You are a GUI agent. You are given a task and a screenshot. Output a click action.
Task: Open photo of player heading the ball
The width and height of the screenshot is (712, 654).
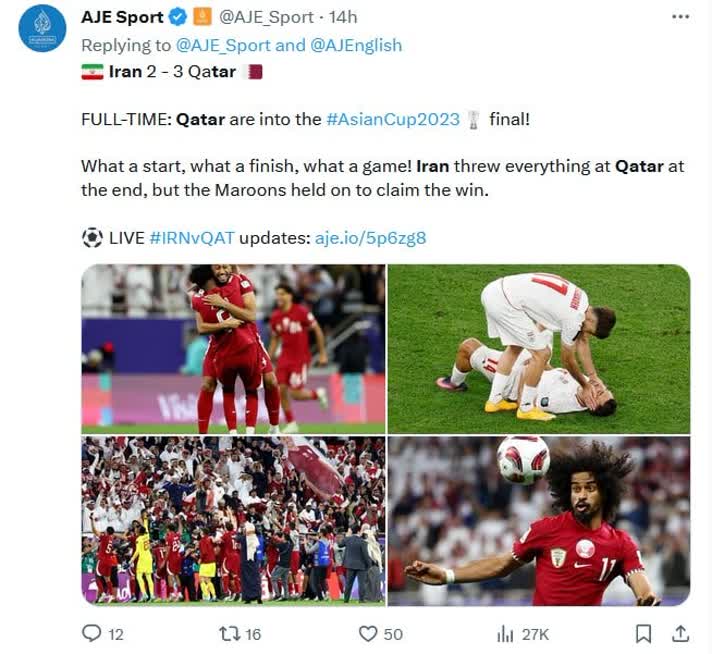point(539,521)
